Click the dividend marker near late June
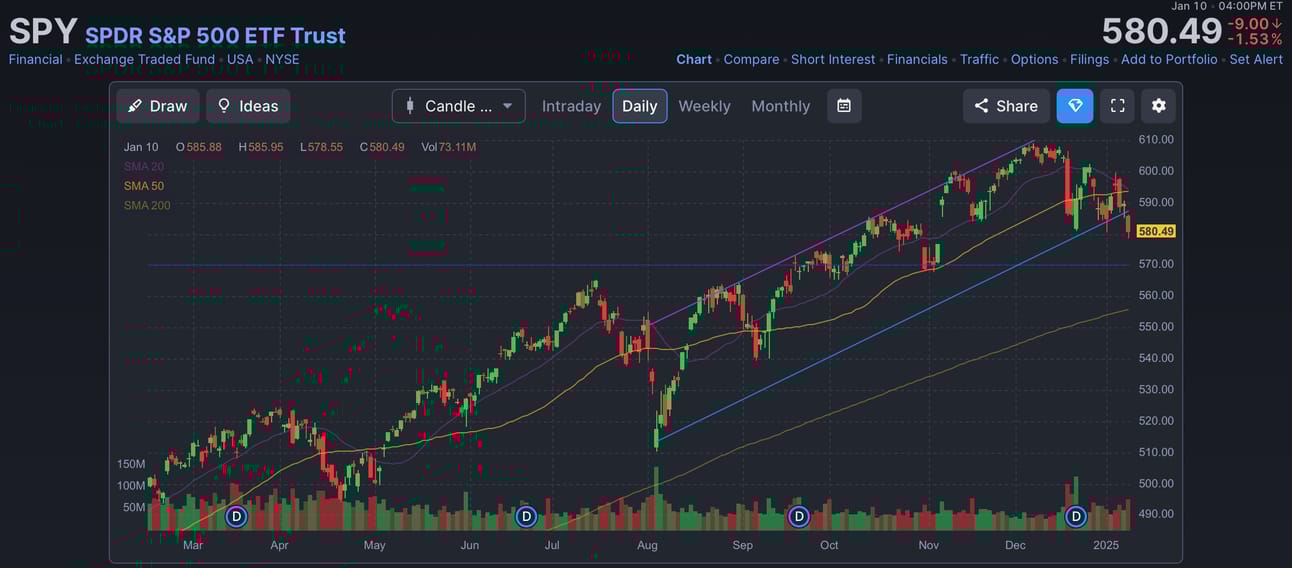Viewport: 1292px width, 568px height. [x=526, y=516]
